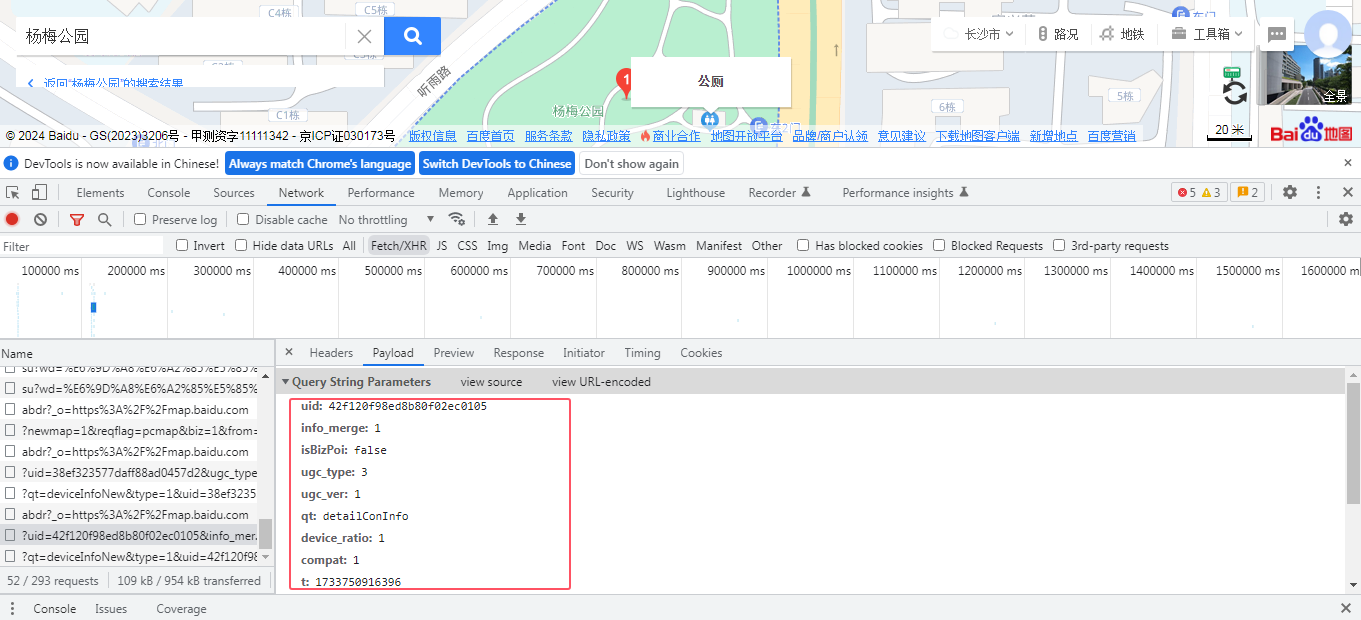Click view URL-encoded link
The width and height of the screenshot is (1361, 620).
pos(601,382)
